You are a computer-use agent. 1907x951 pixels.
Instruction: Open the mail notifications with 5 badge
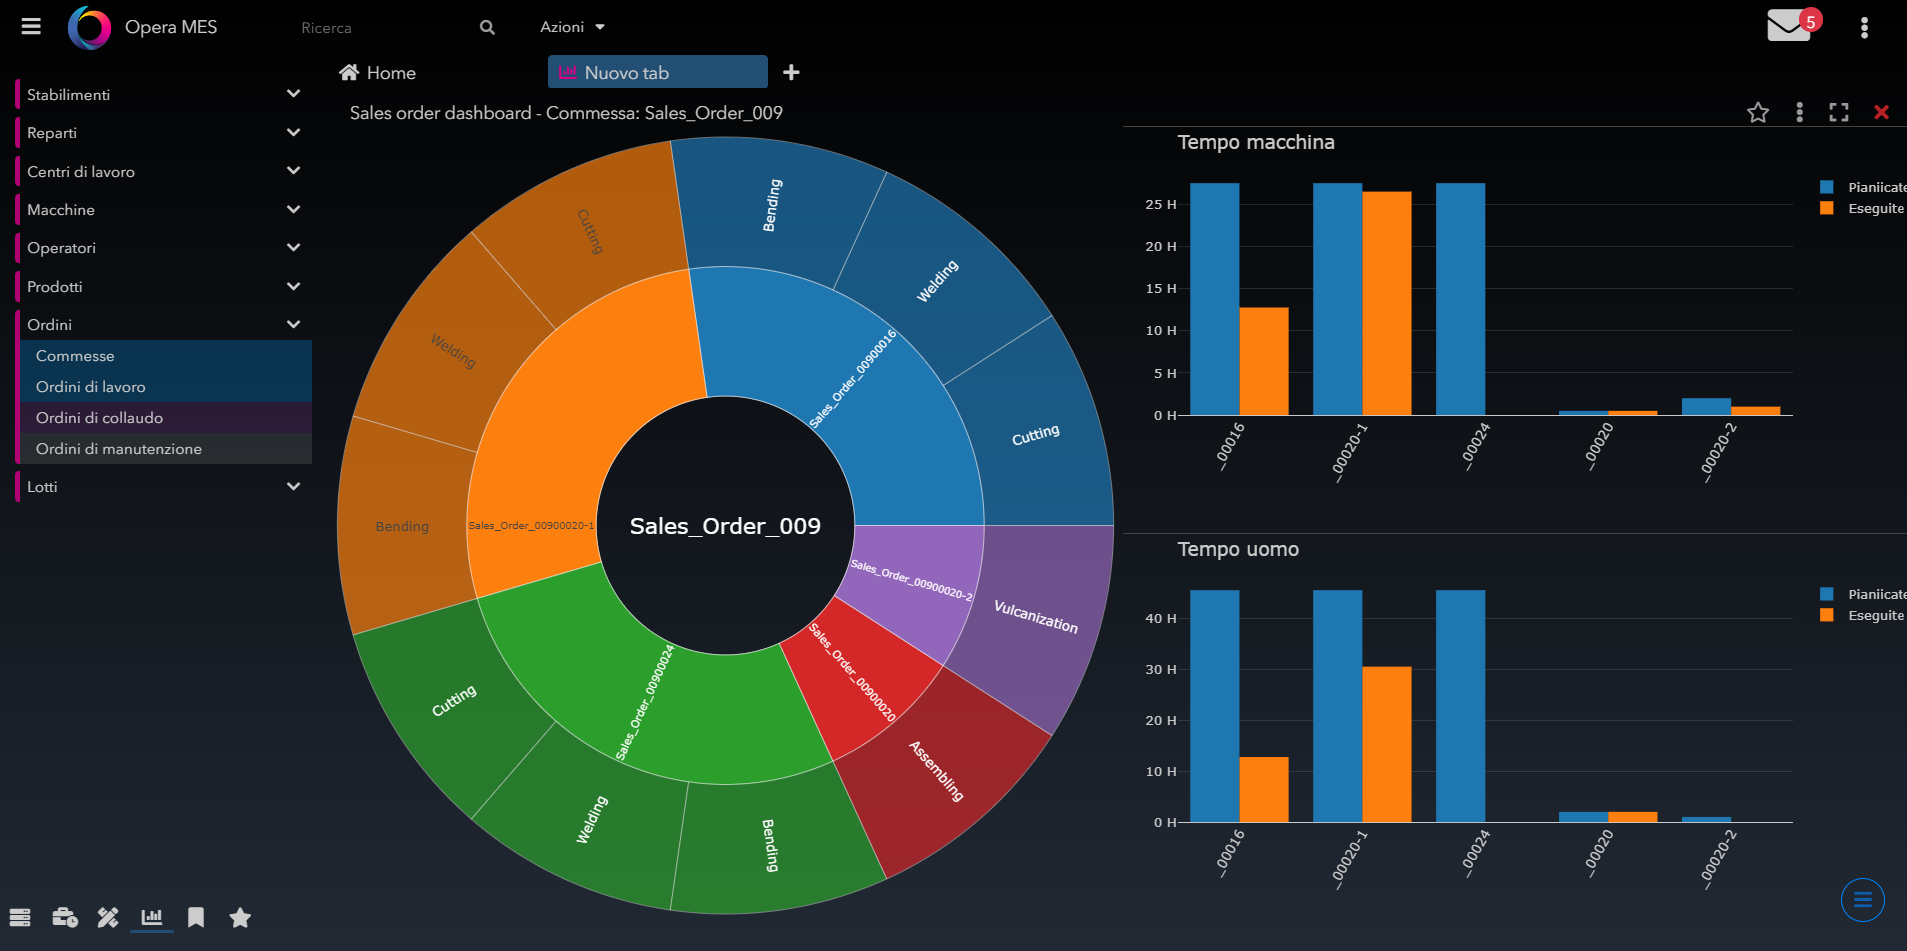point(1789,26)
